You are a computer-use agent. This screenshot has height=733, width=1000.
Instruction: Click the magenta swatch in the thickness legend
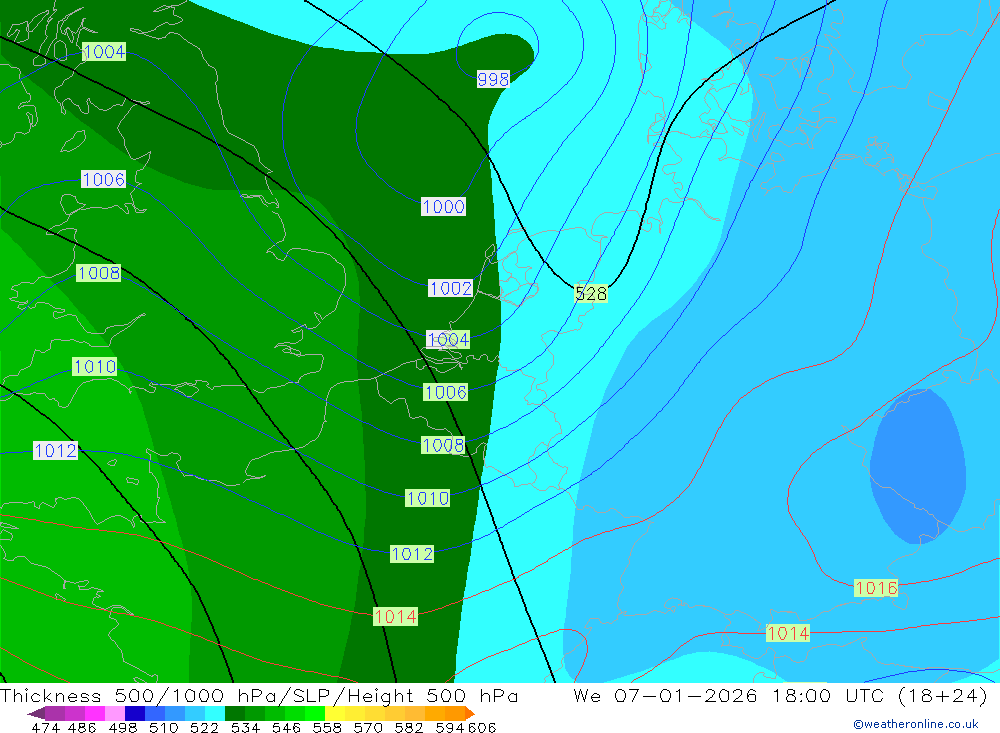[x=94, y=713]
